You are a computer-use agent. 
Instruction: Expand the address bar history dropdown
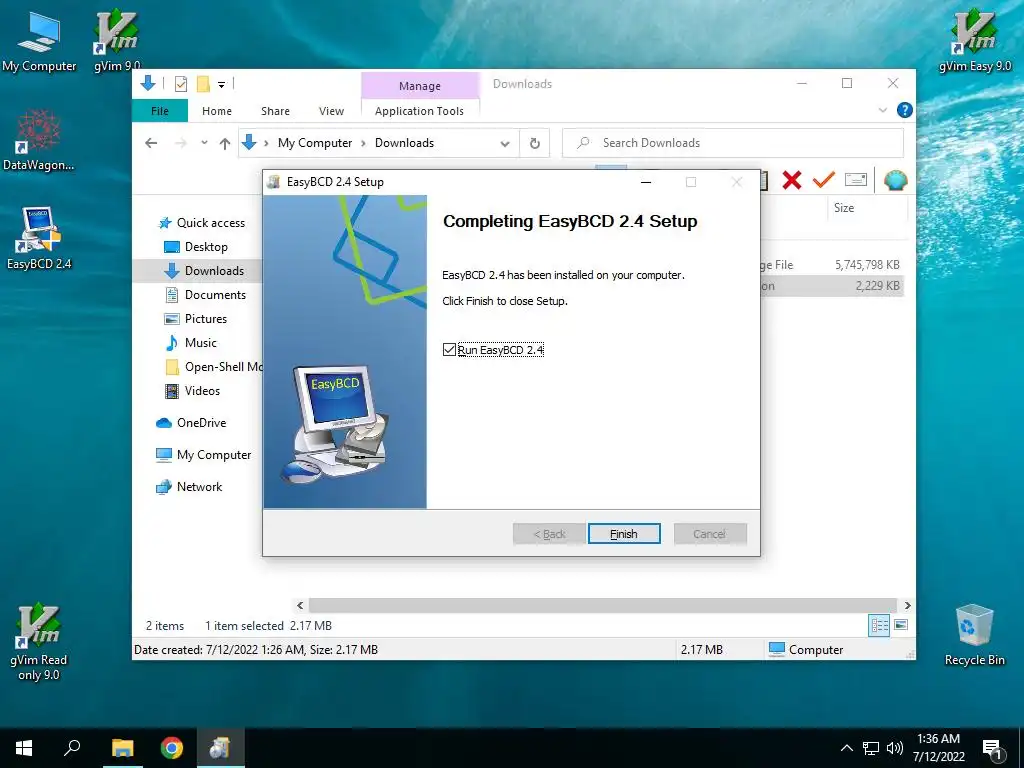tap(505, 143)
